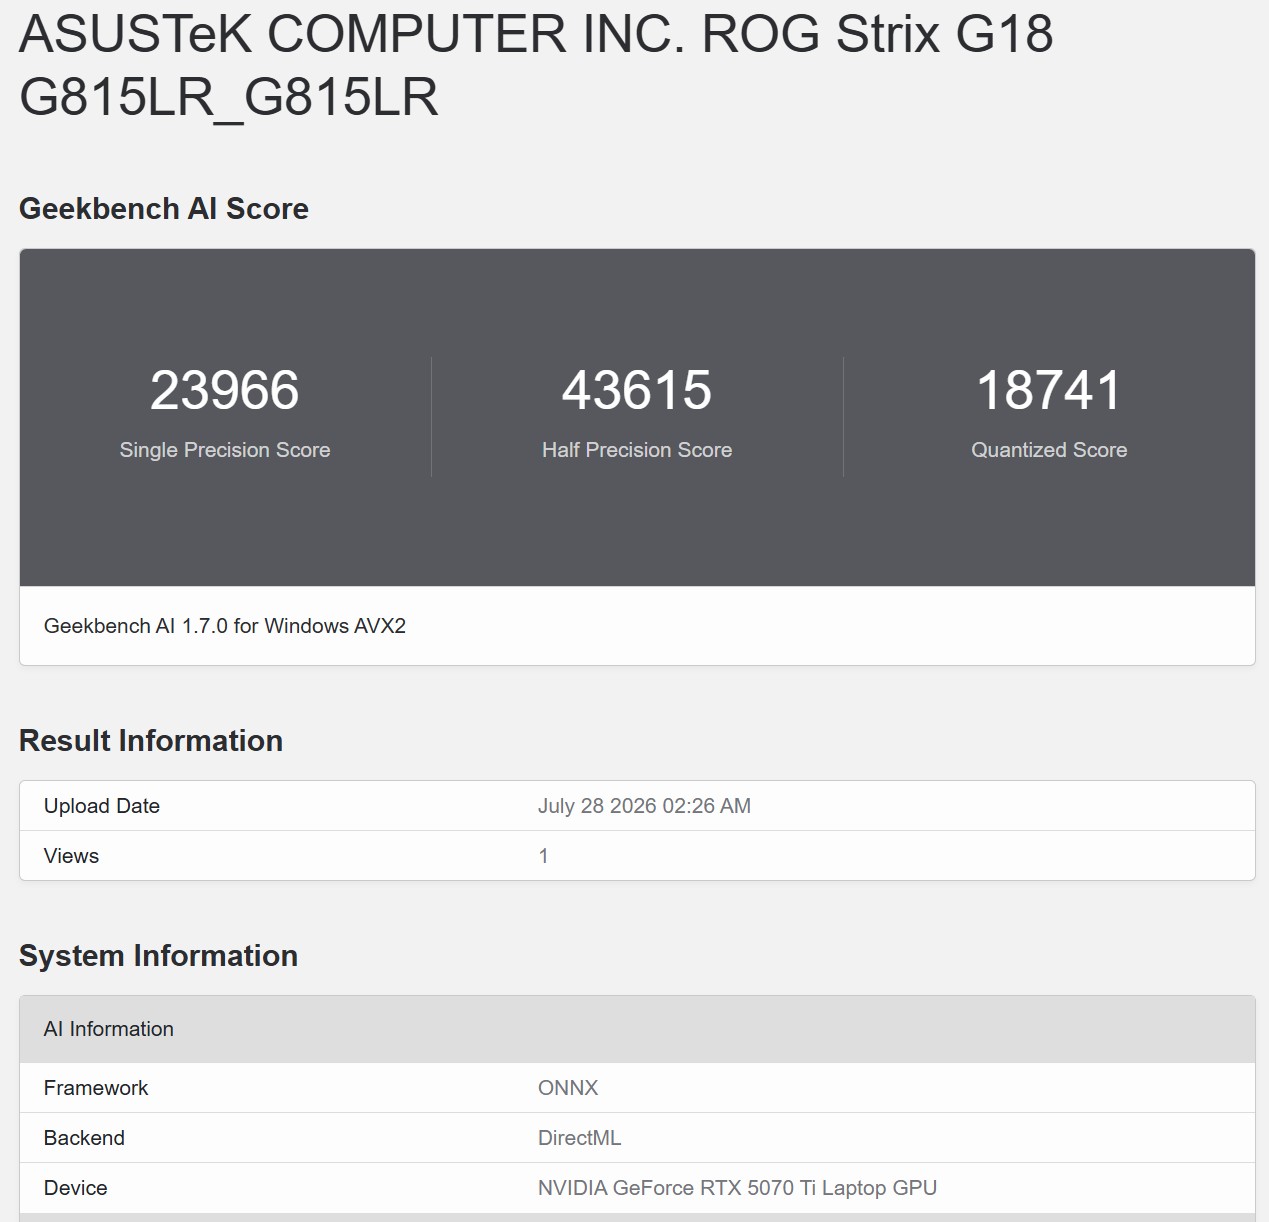Click the Quantized Score label
The image size is (1269, 1222).
click(1049, 450)
